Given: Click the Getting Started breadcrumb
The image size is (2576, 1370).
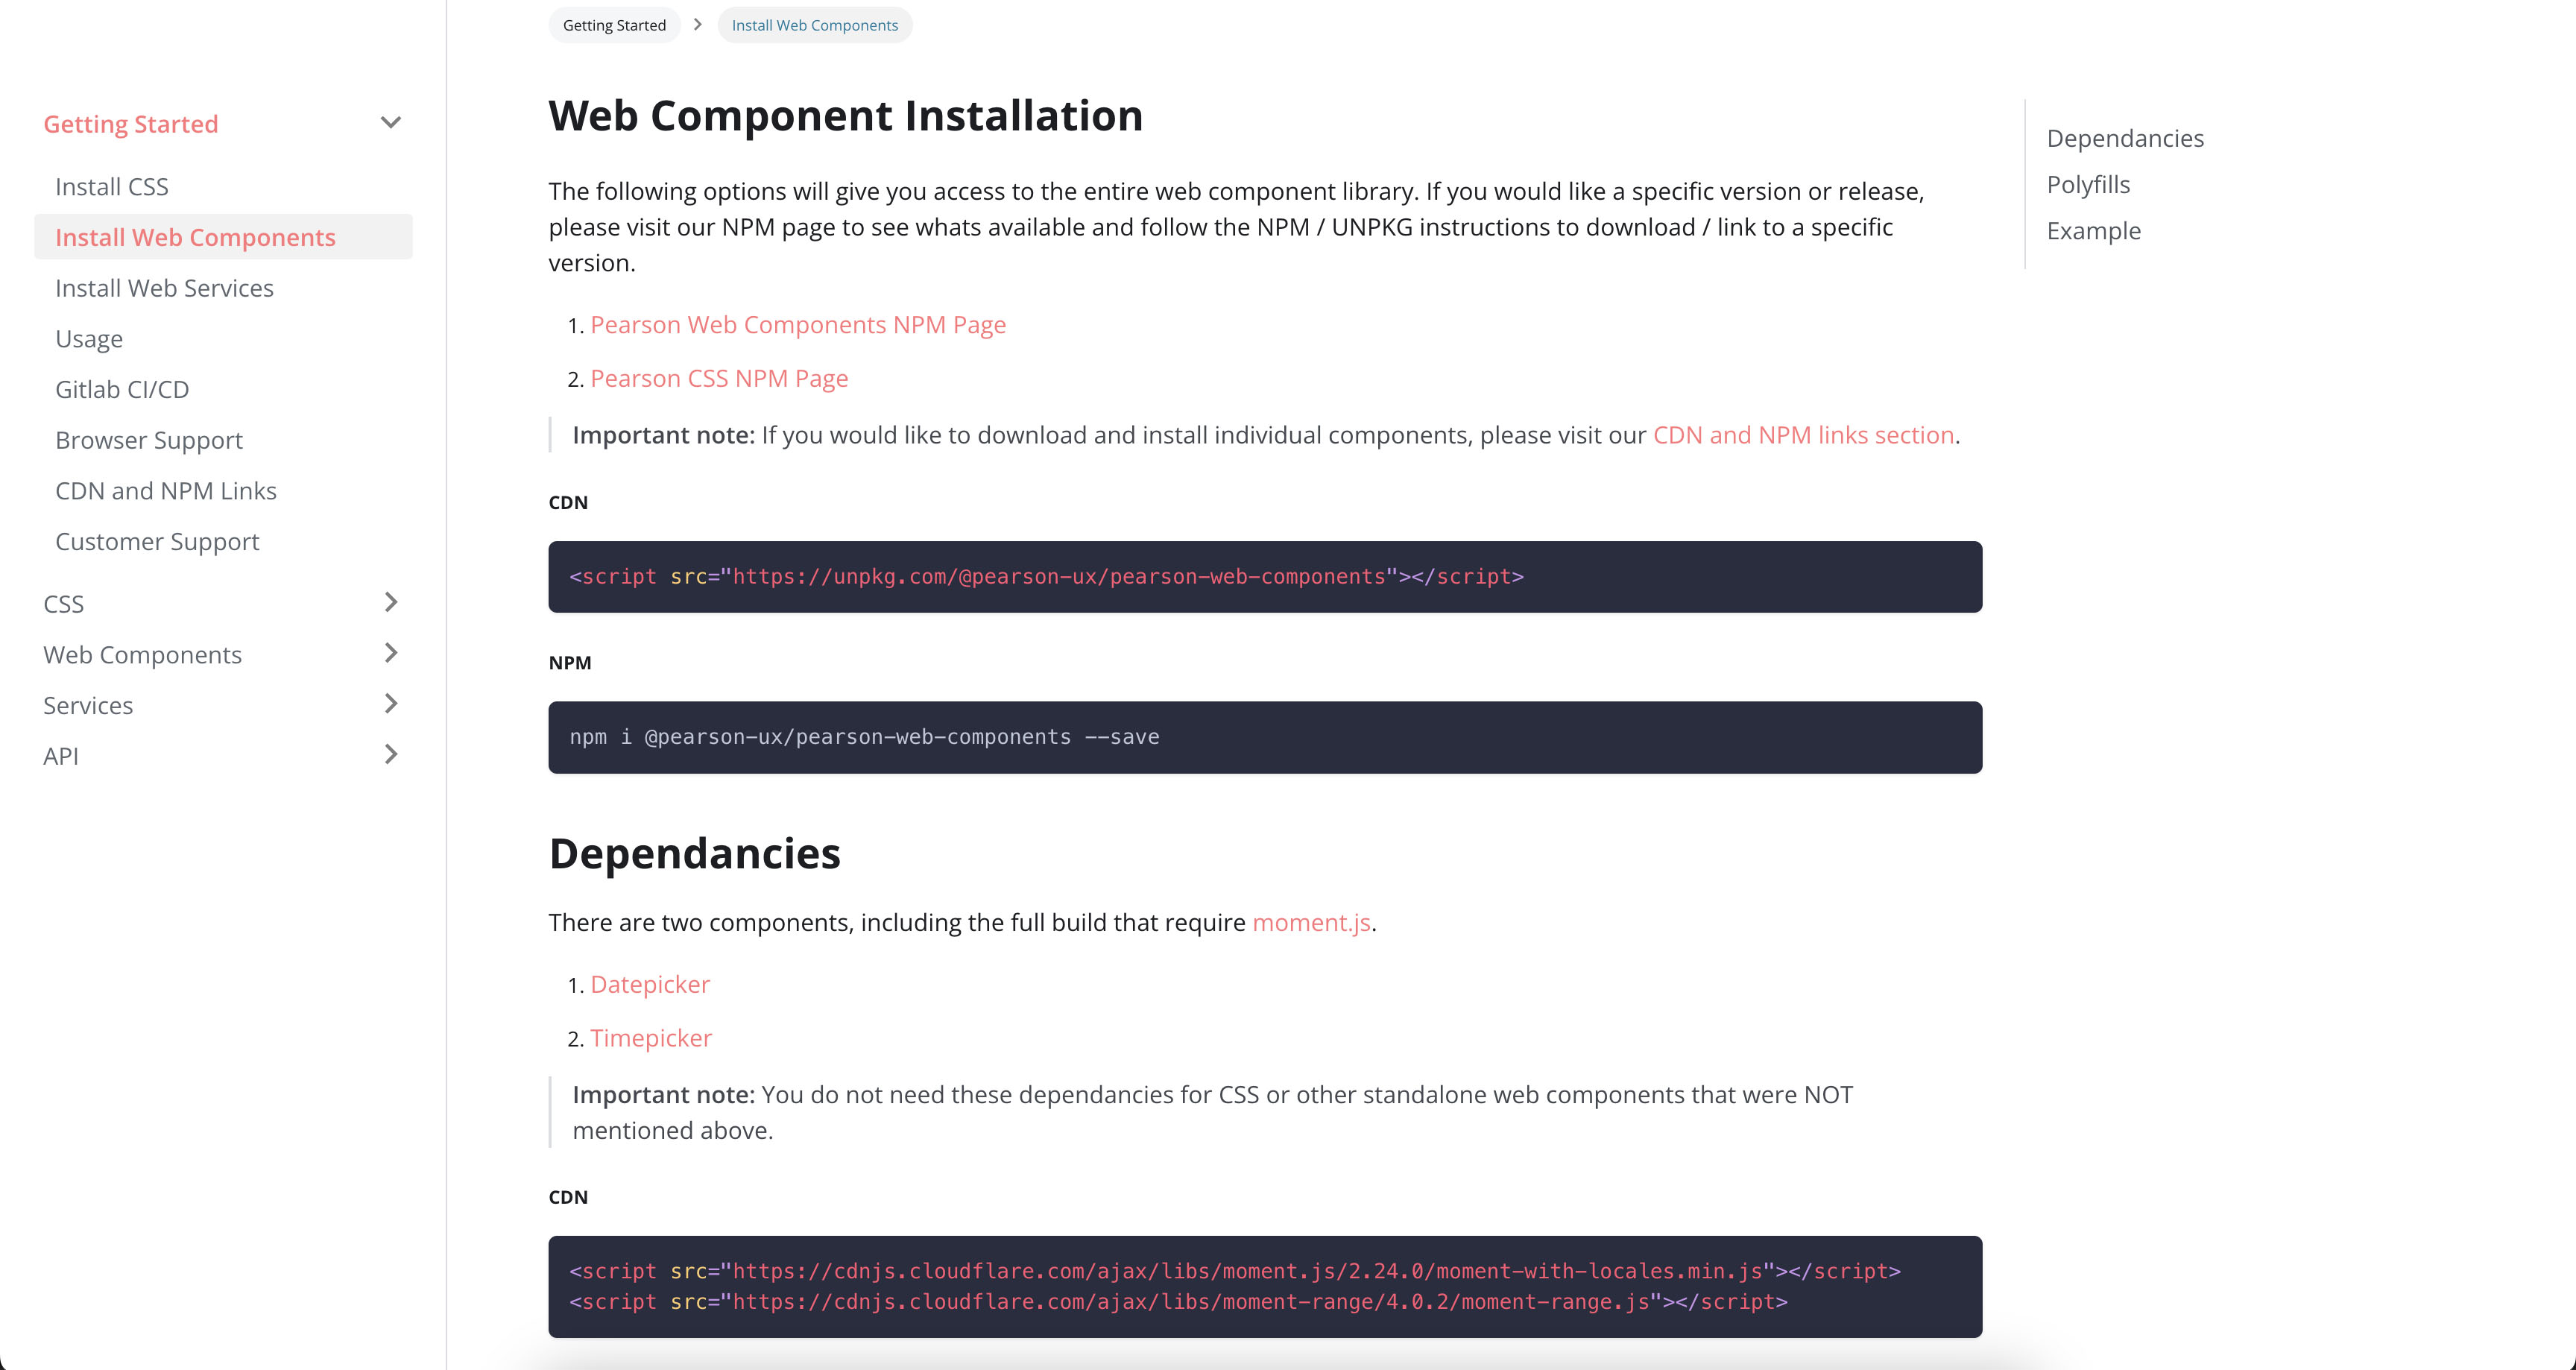Looking at the screenshot, I should [x=614, y=25].
